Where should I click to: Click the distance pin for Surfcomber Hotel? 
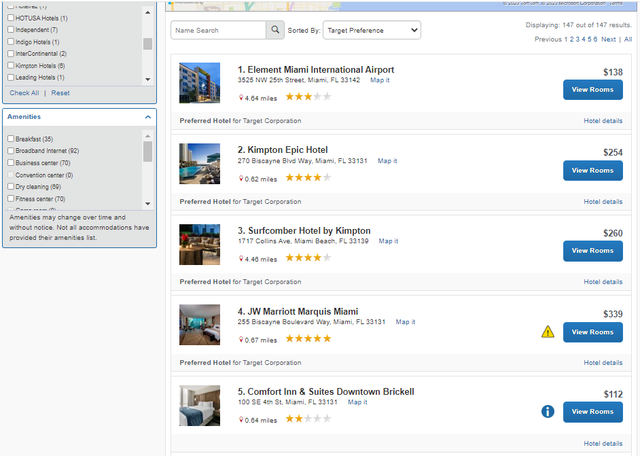(241, 259)
